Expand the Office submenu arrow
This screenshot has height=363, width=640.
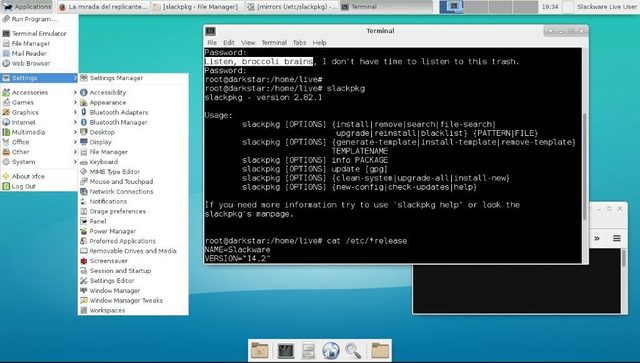pyautogui.click(x=75, y=142)
